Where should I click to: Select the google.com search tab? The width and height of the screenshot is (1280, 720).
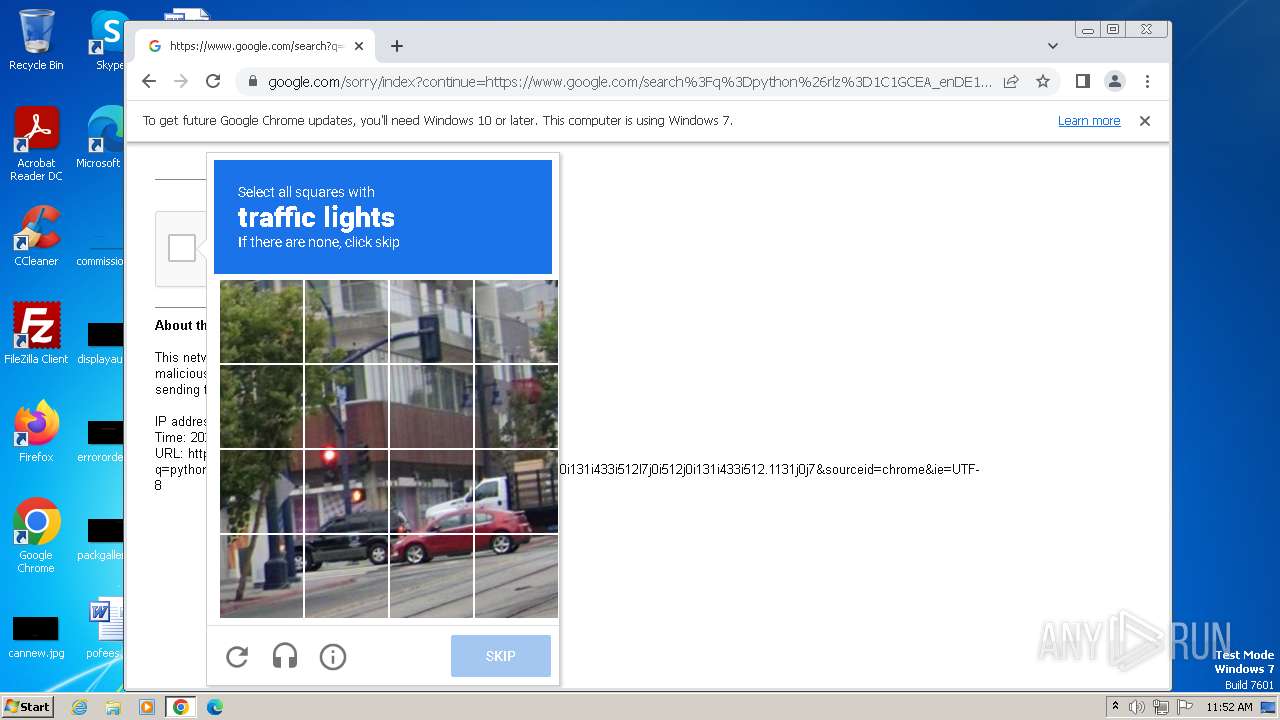pyautogui.click(x=255, y=46)
